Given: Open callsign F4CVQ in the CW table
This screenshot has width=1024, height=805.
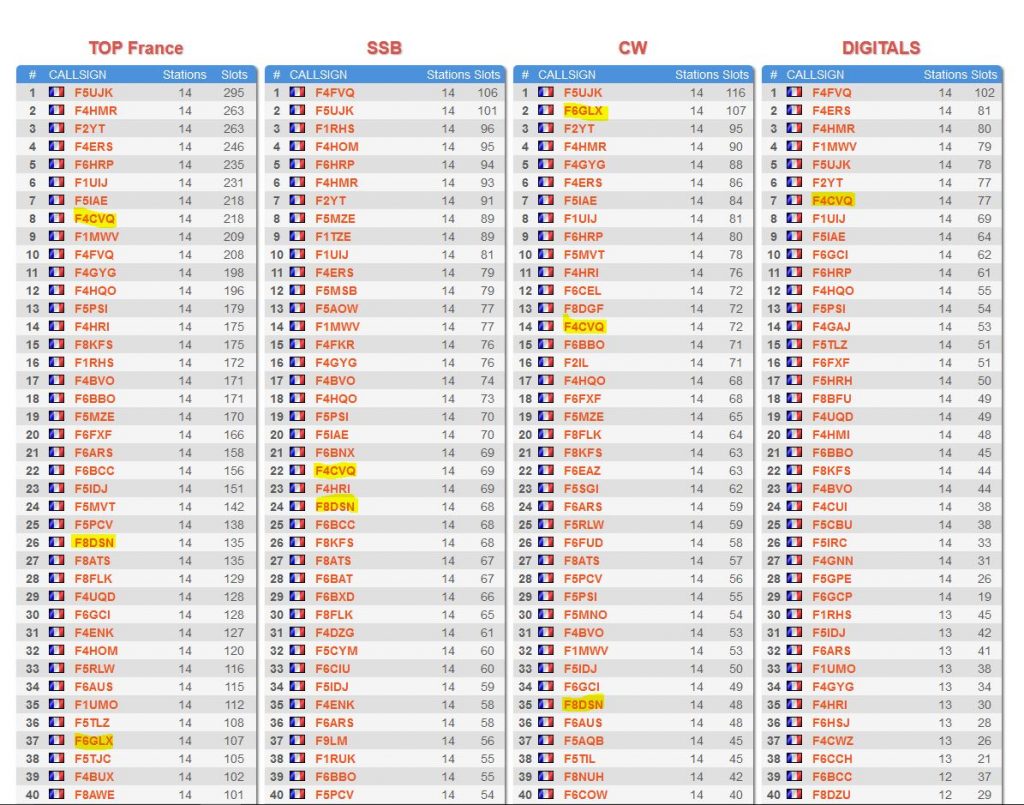Looking at the screenshot, I should [x=584, y=326].
